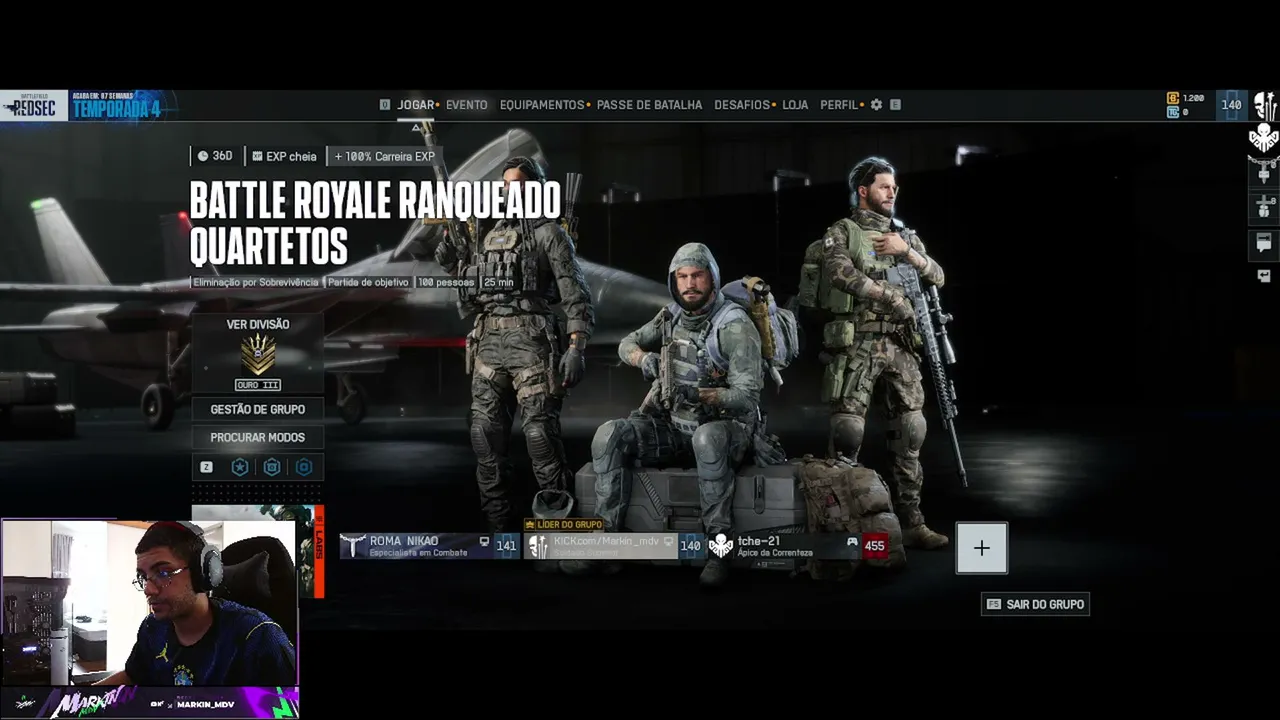1280x720 pixels.
Task: Click the level 140 badge at top right
Action: point(1232,105)
